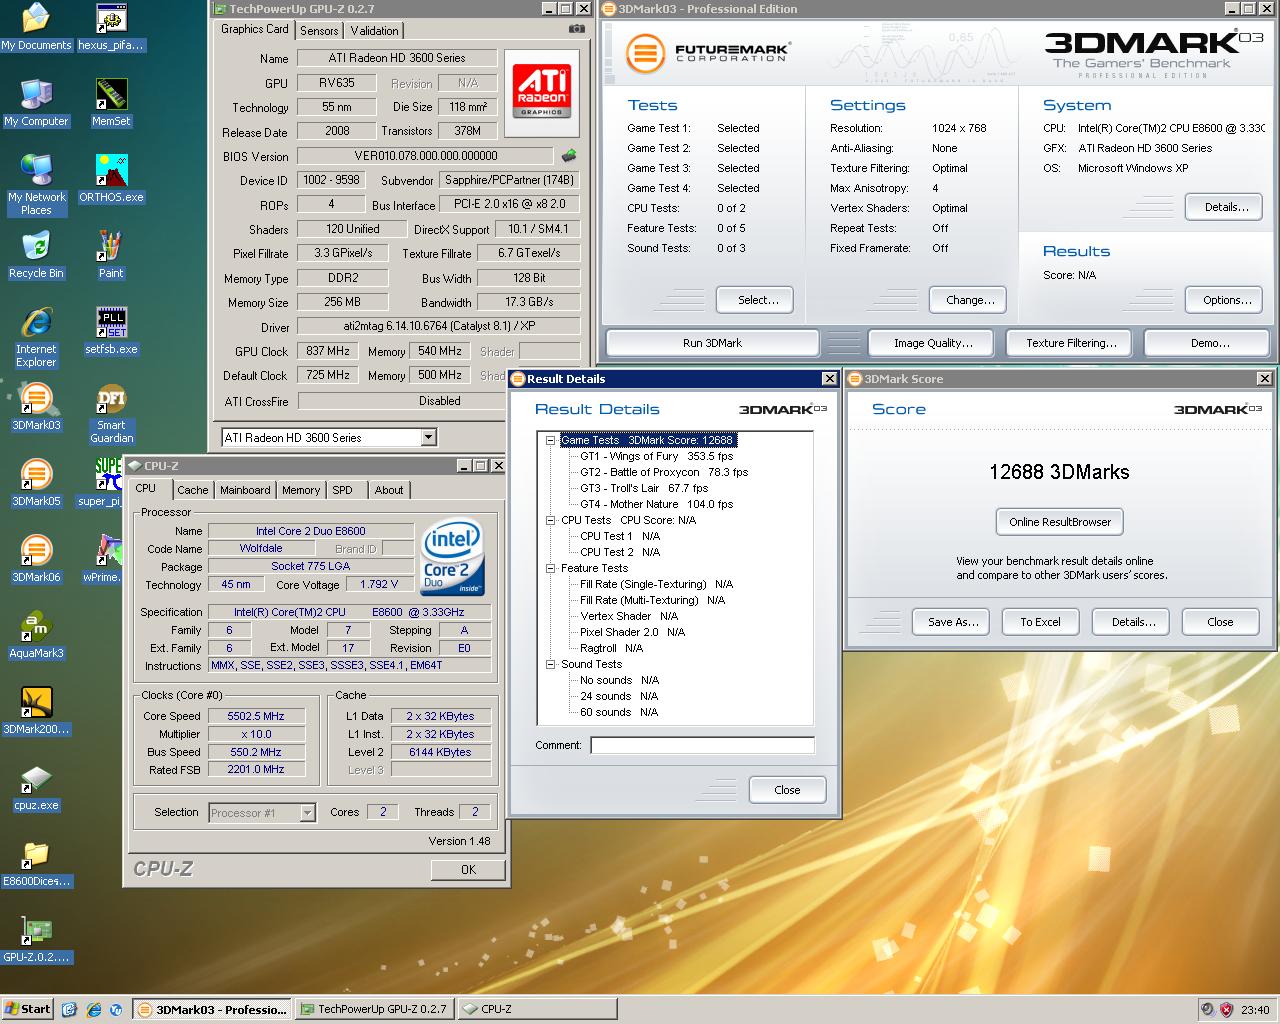This screenshot has height=1024, width=1280.
Task: Click Details... in 3DMark Score window
Action: pos(1133,622)
